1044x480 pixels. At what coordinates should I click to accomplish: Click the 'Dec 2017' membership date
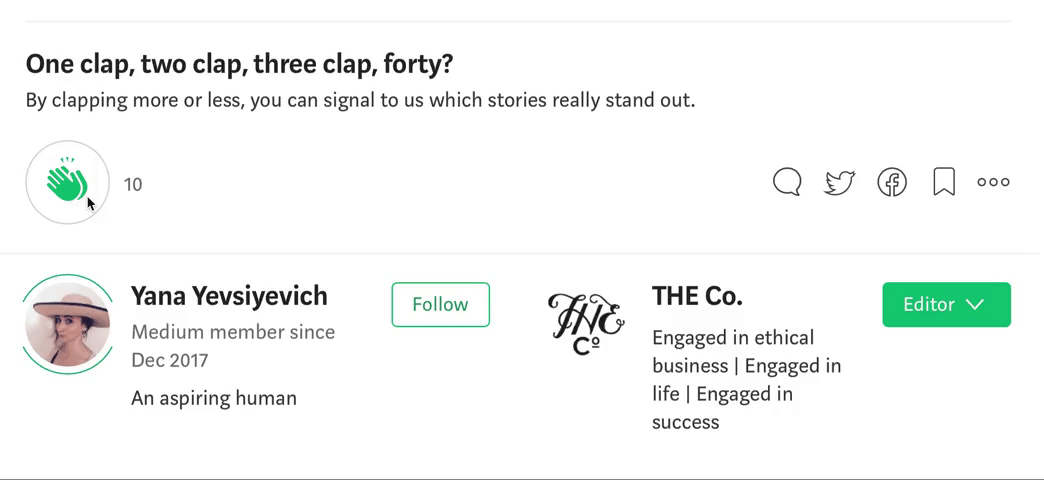point(169,360)
